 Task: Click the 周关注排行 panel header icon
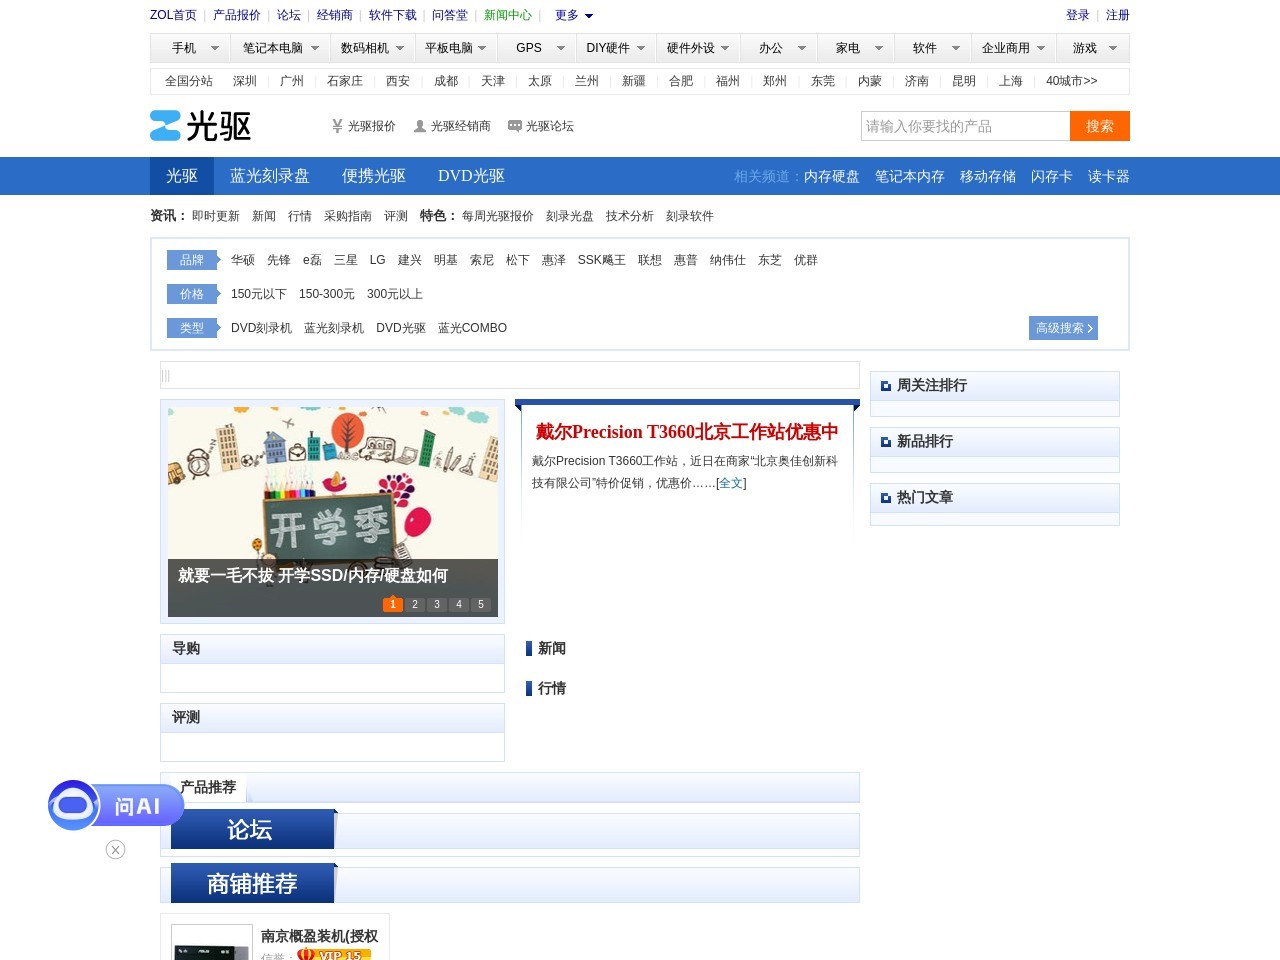885,385
